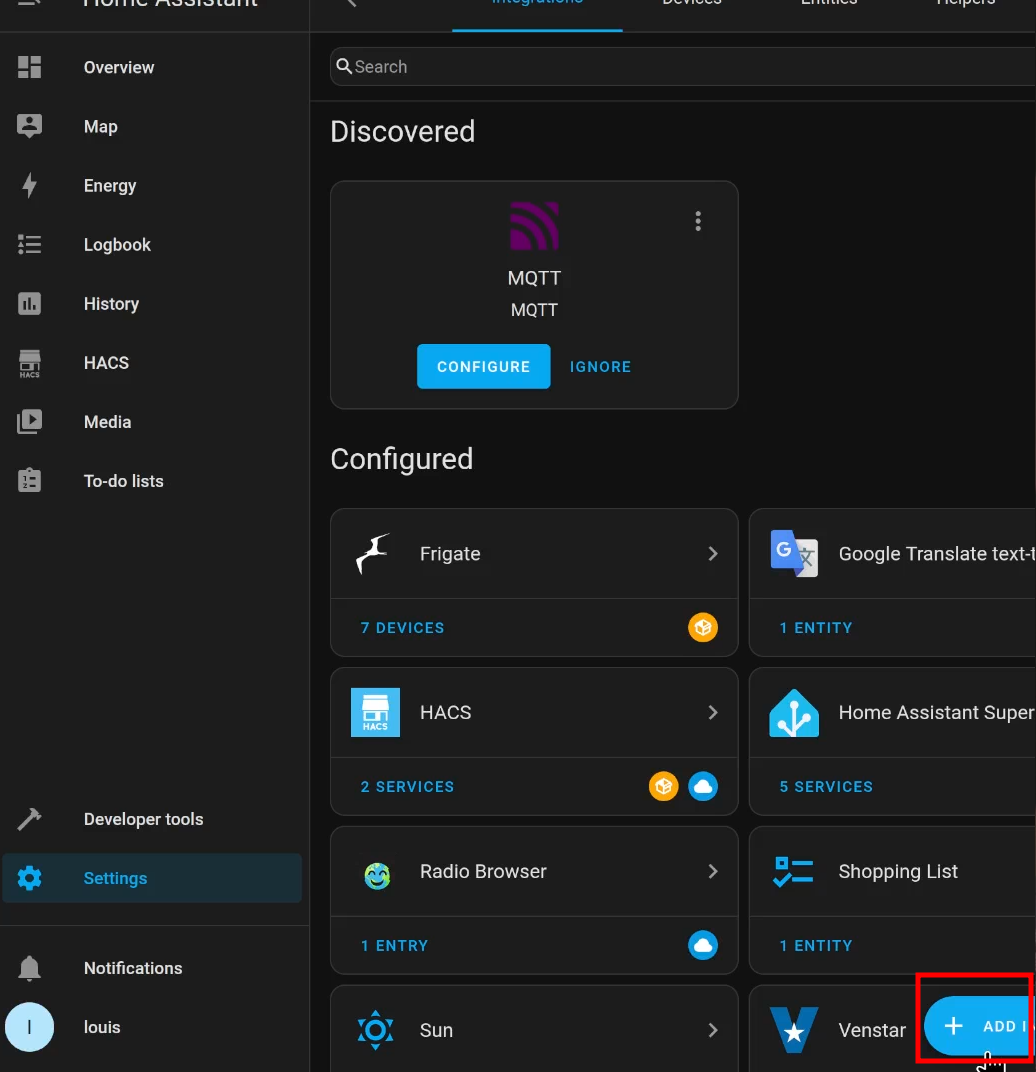Open the Notifications bell icon
This screenshot has width=1036, height=1072.
[29, 968]
